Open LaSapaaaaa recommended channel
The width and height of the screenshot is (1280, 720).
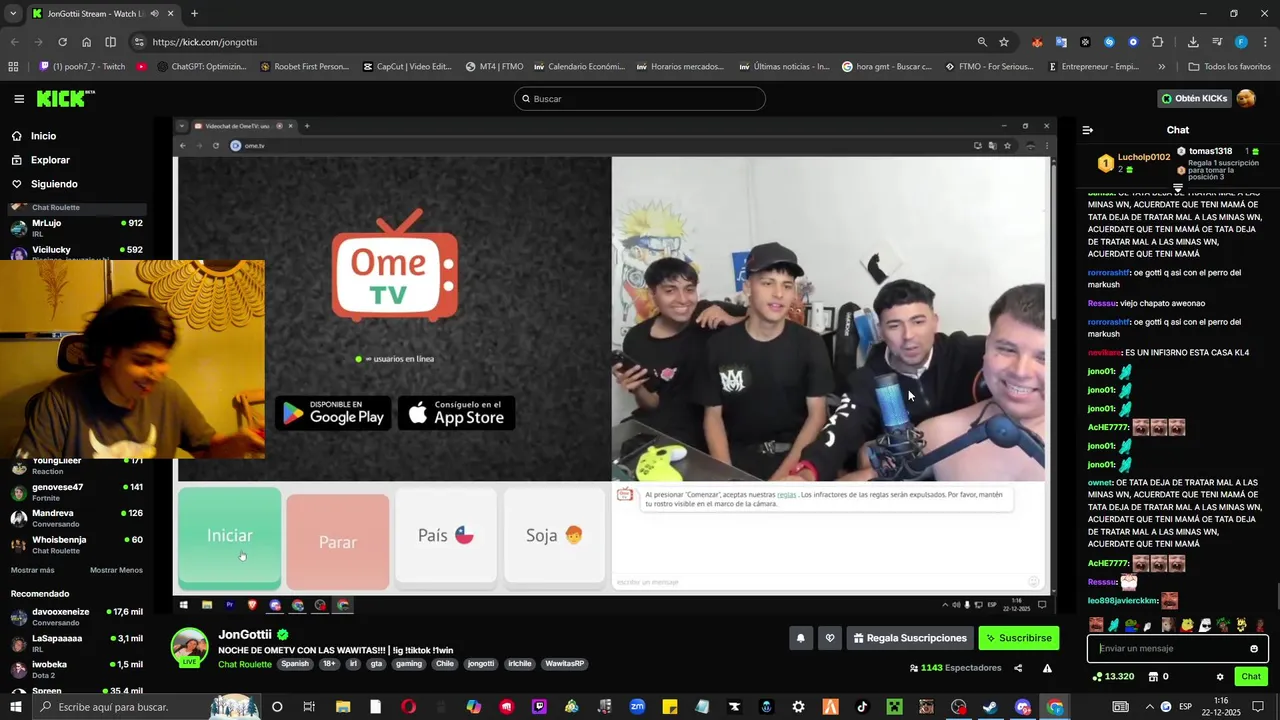pos(76,642)
